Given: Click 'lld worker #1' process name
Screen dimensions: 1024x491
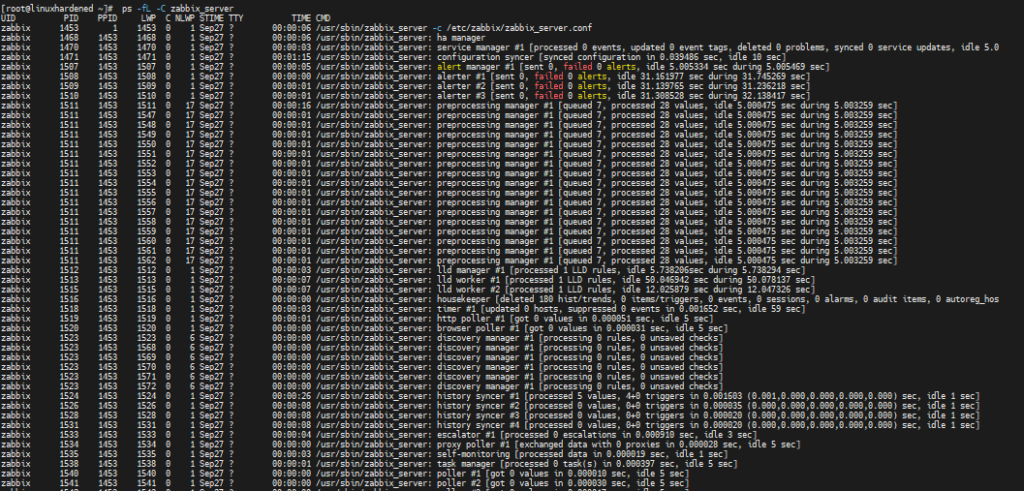Looking at the screenshot, I should [x=468, y=280].
